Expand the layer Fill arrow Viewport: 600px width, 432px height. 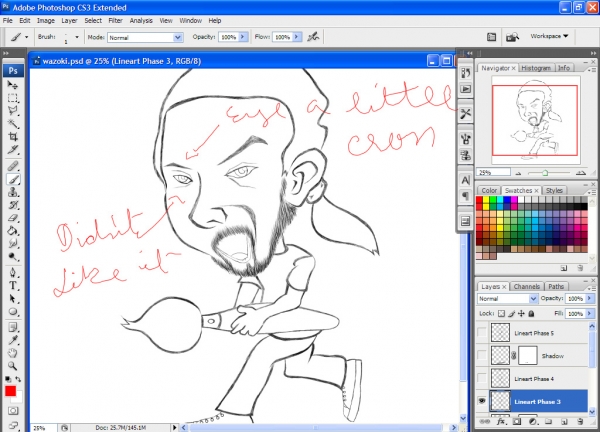[x=590, y=313]
